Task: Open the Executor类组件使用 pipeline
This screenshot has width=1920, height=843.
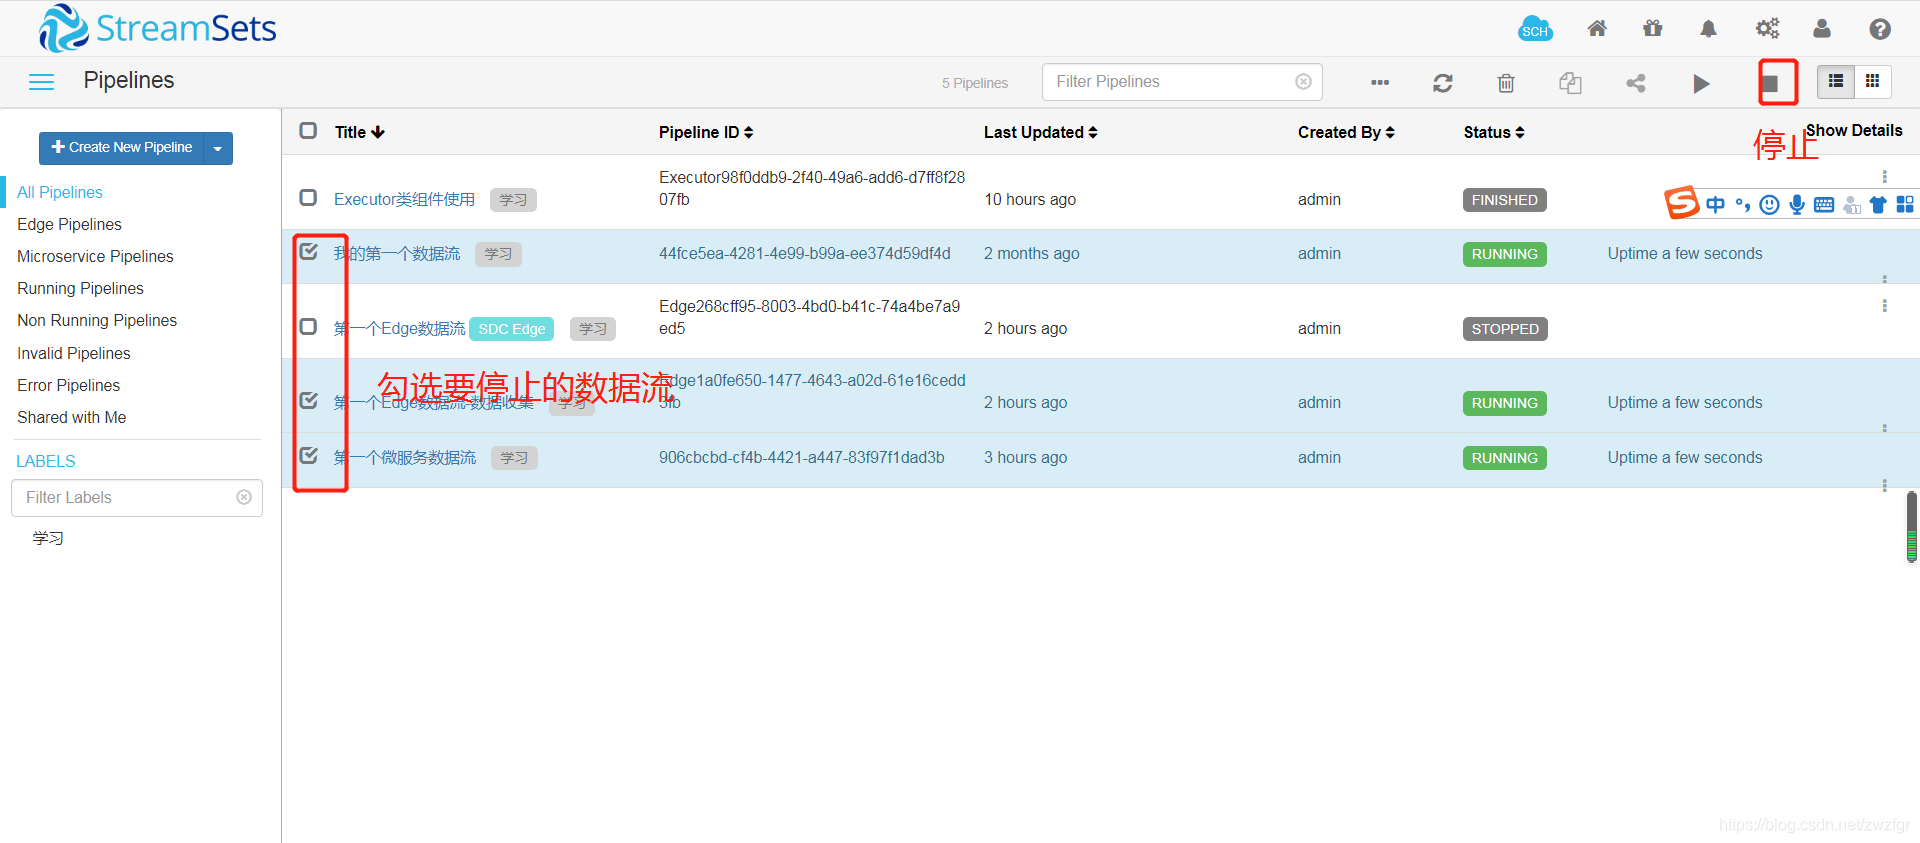Action: click(404, 199)
